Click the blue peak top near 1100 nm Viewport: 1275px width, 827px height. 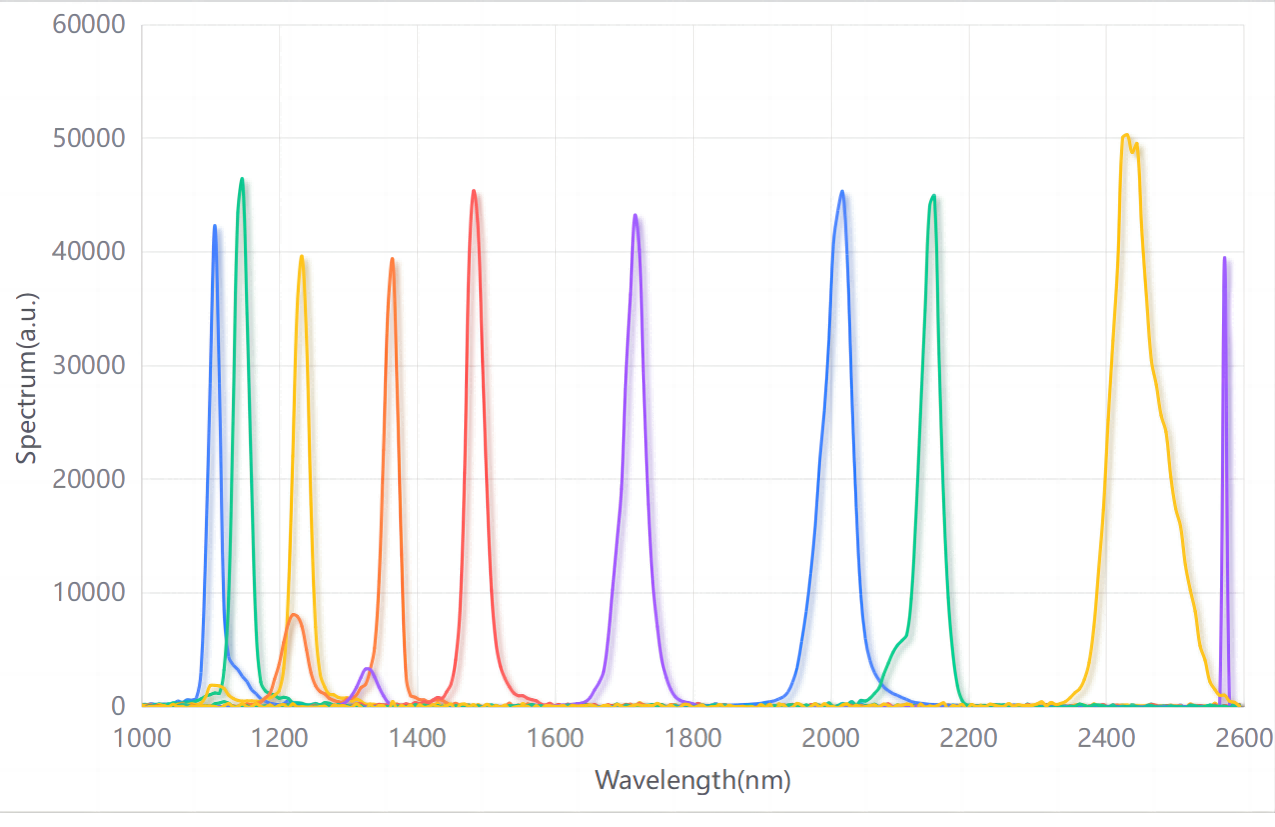215,227
